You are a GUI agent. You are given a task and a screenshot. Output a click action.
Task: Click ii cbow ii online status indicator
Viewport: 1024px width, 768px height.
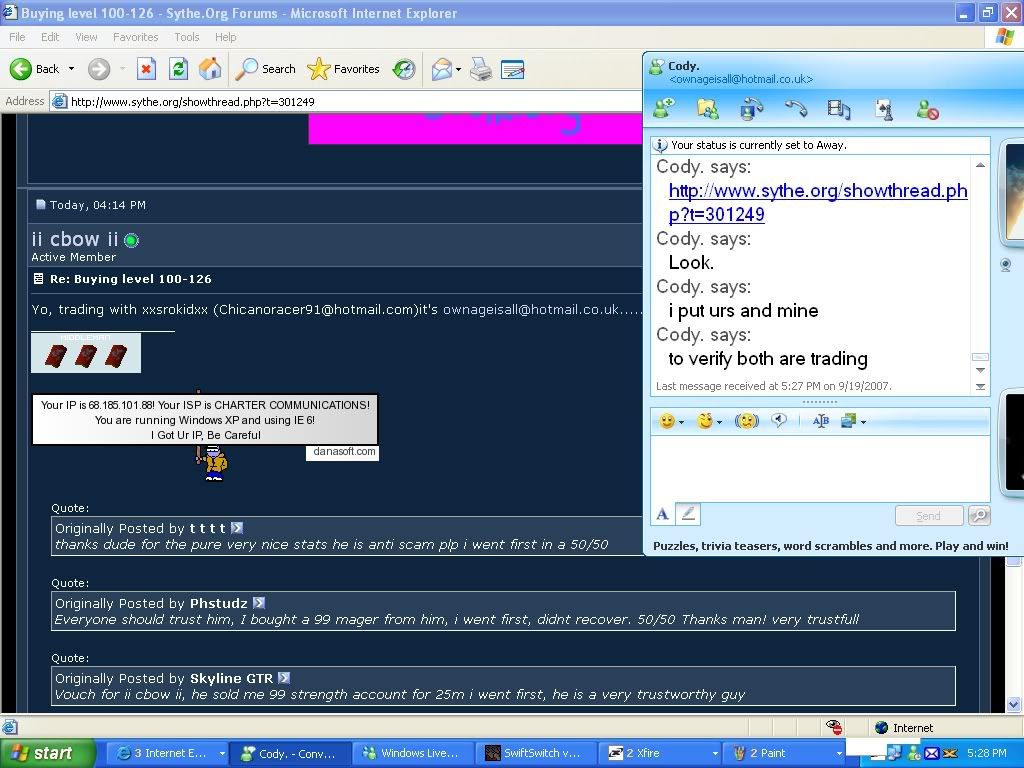[x=131, y=240]
